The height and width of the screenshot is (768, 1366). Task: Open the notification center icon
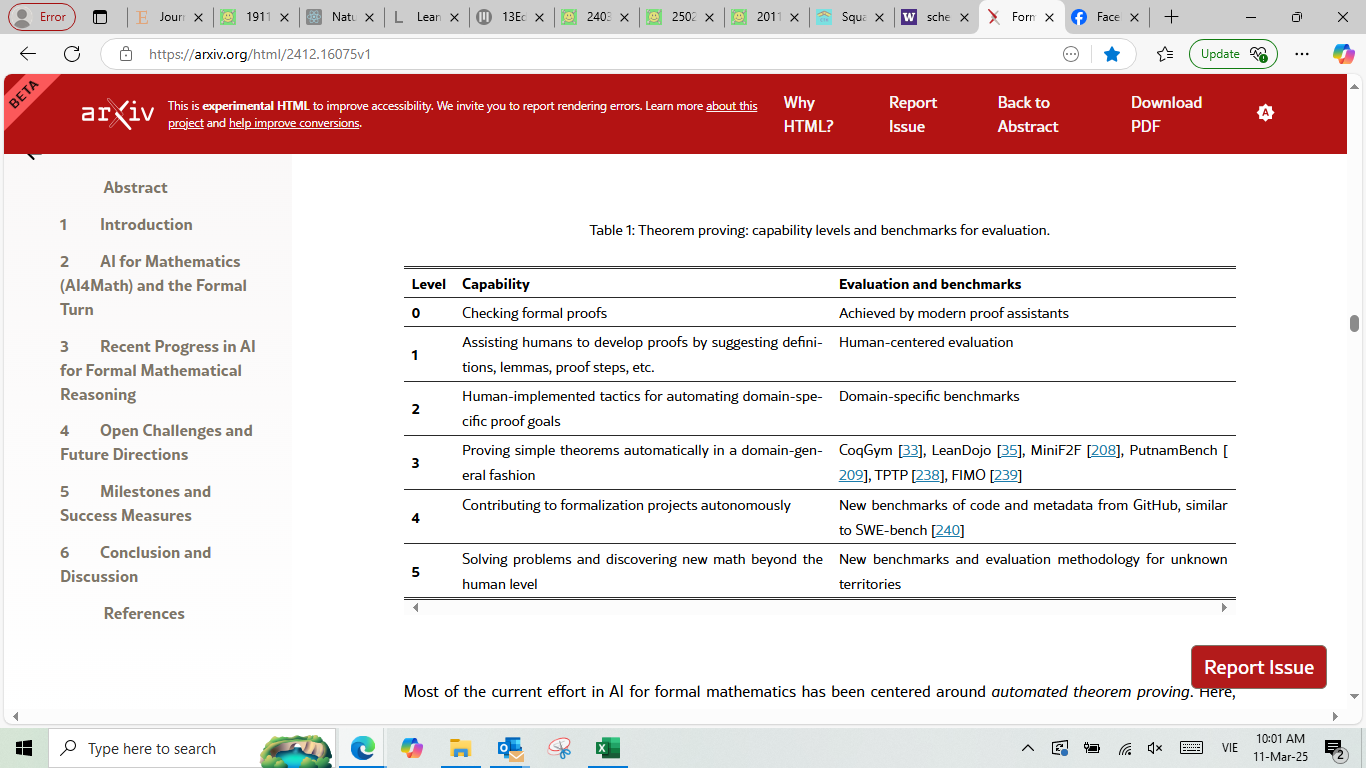pyautogui.click(x=1335, y=748)
